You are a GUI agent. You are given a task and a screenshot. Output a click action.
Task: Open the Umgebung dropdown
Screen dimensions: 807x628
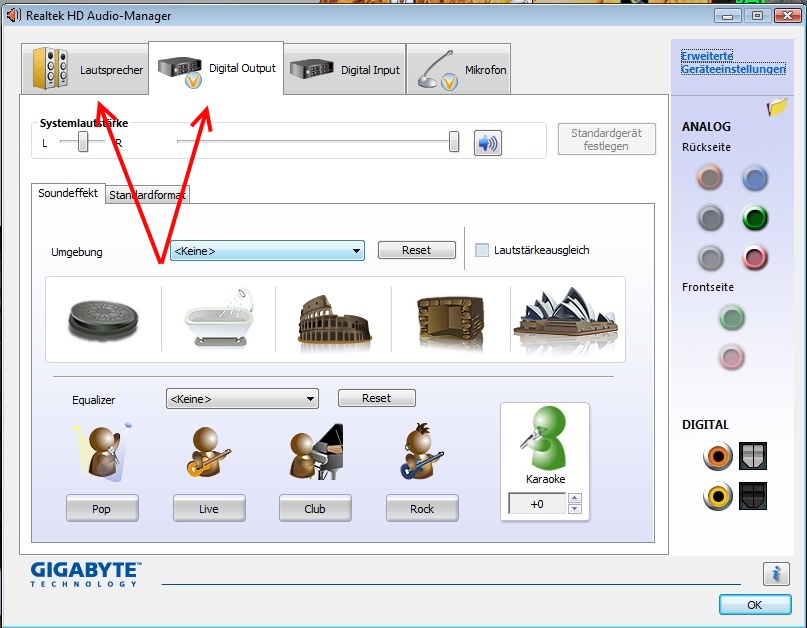(x=267, y=251)
